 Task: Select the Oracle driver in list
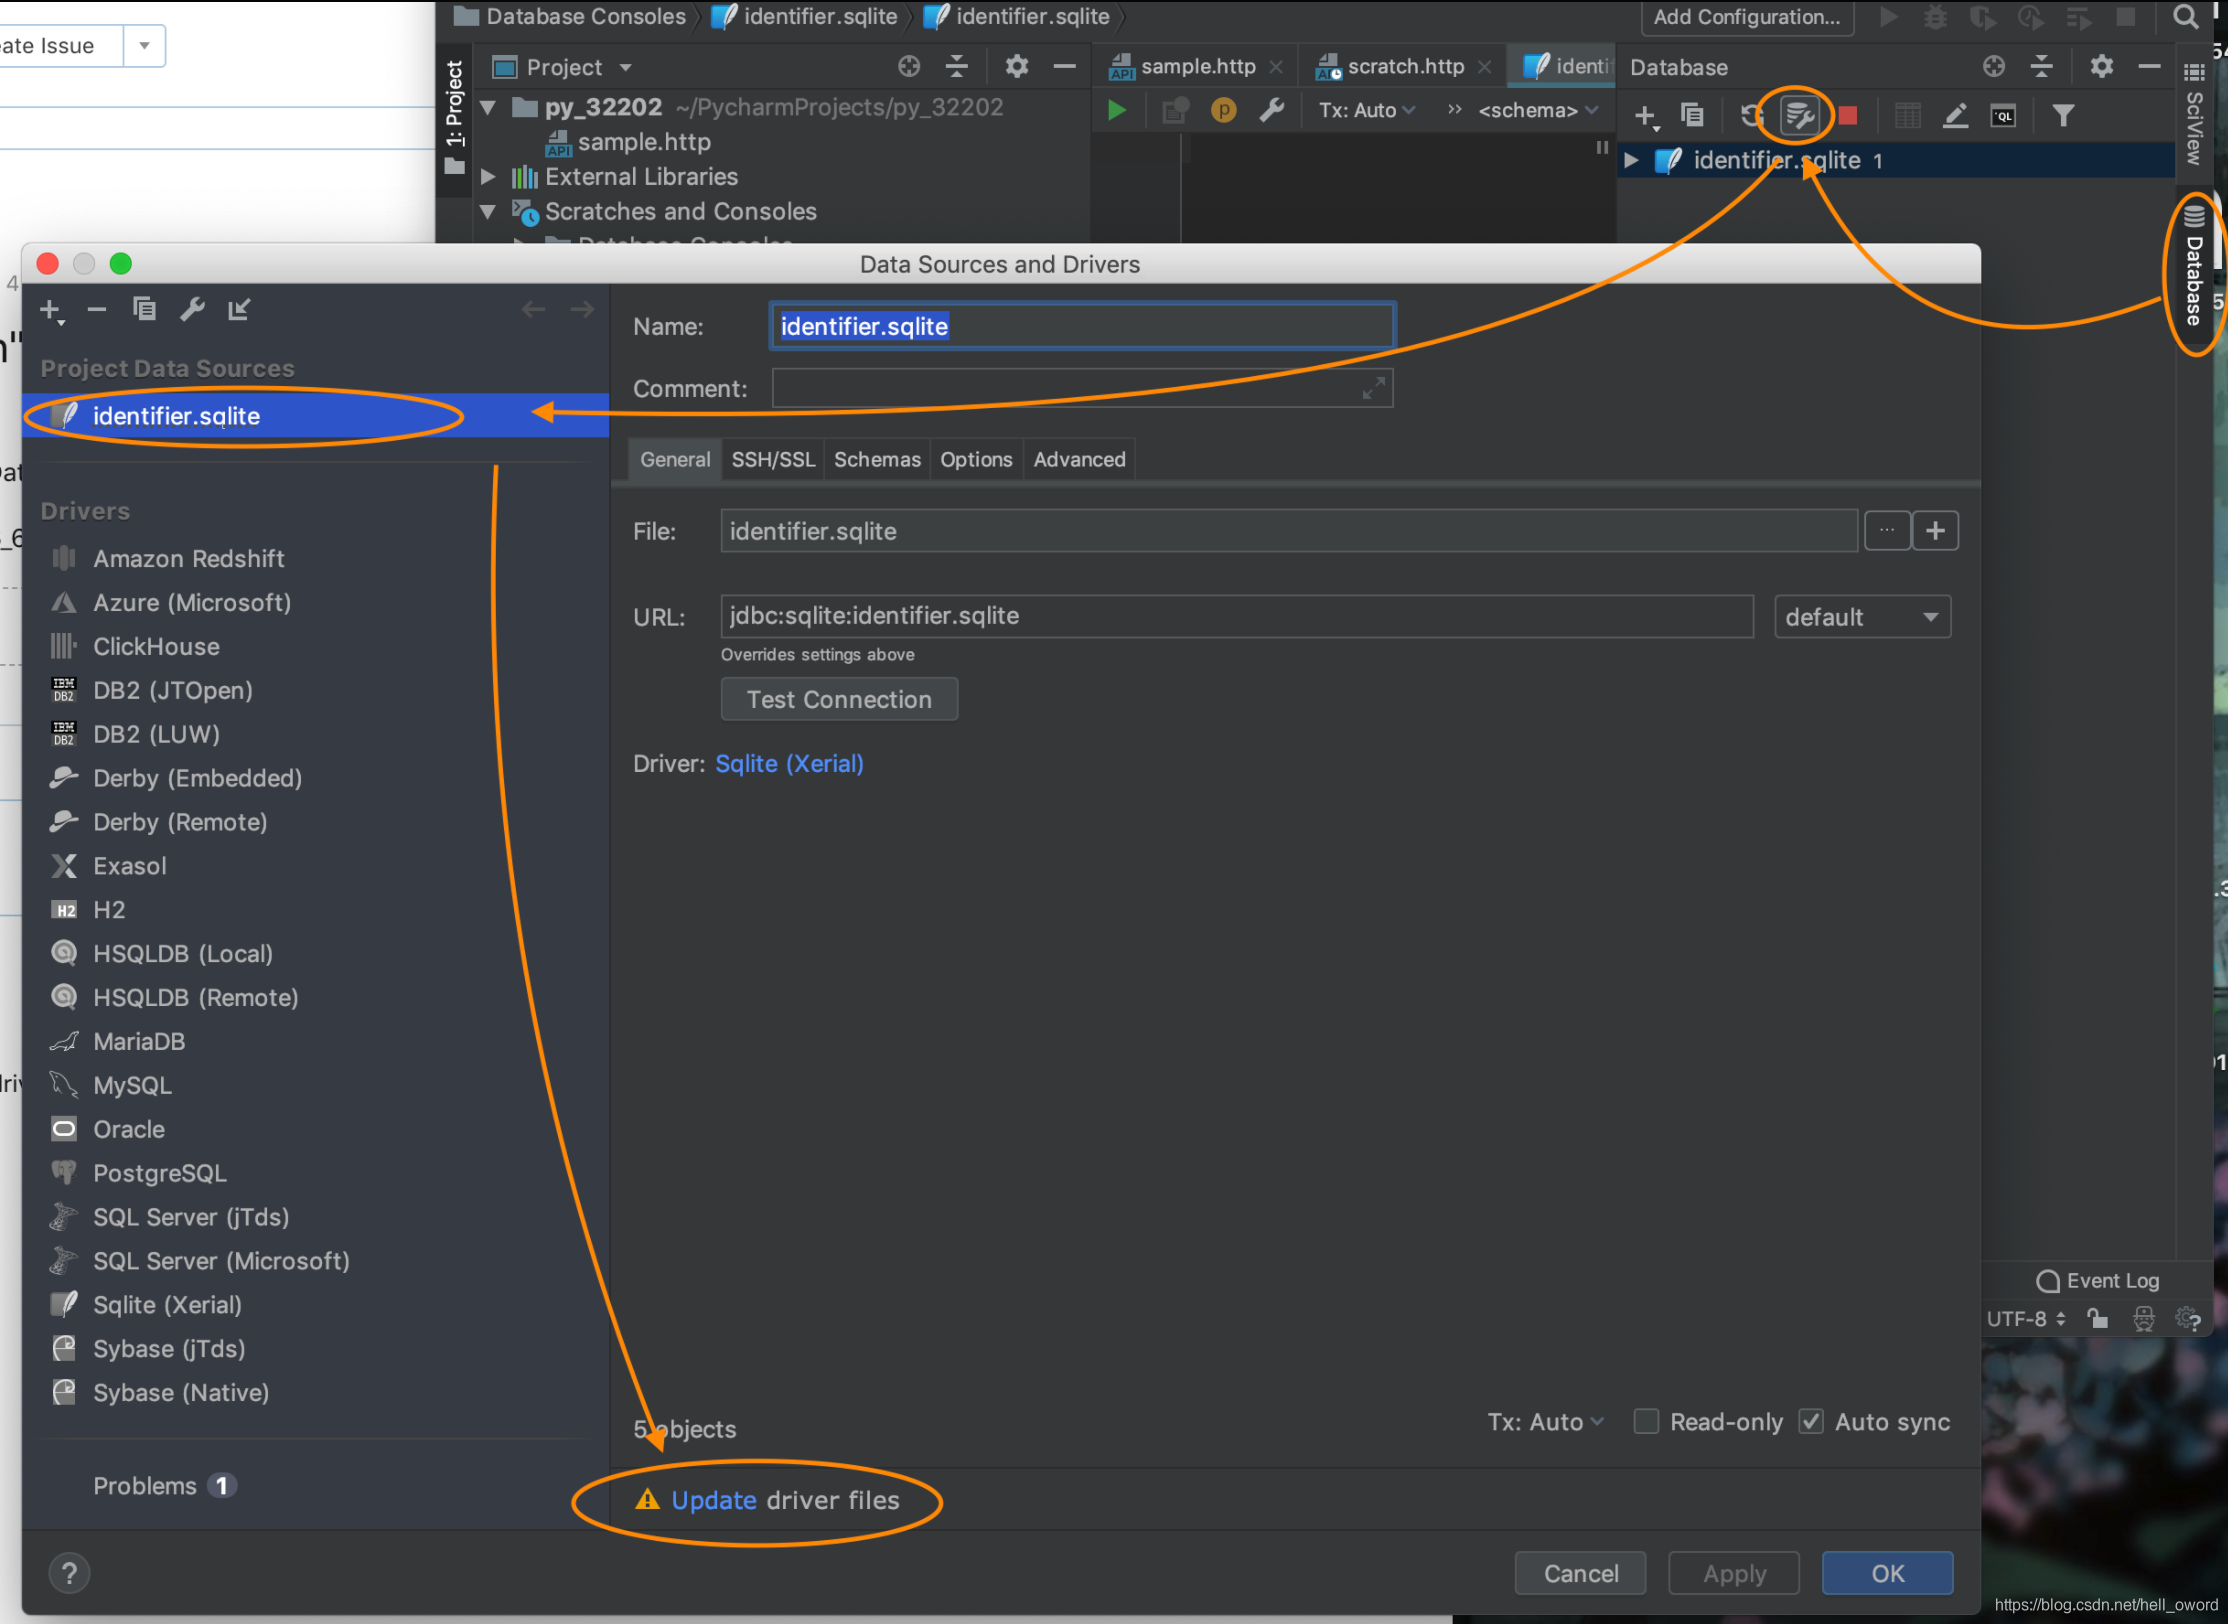(x=129, y=1130)
